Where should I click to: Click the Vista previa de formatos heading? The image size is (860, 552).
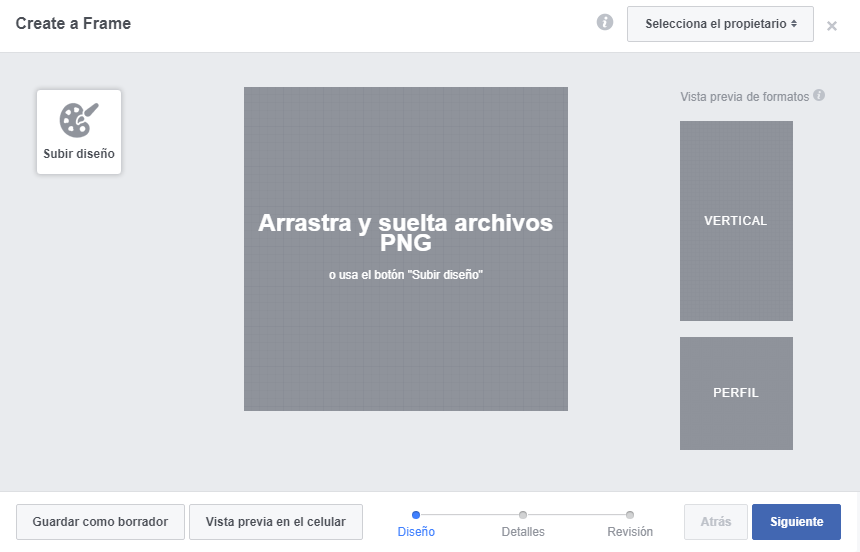744,97
